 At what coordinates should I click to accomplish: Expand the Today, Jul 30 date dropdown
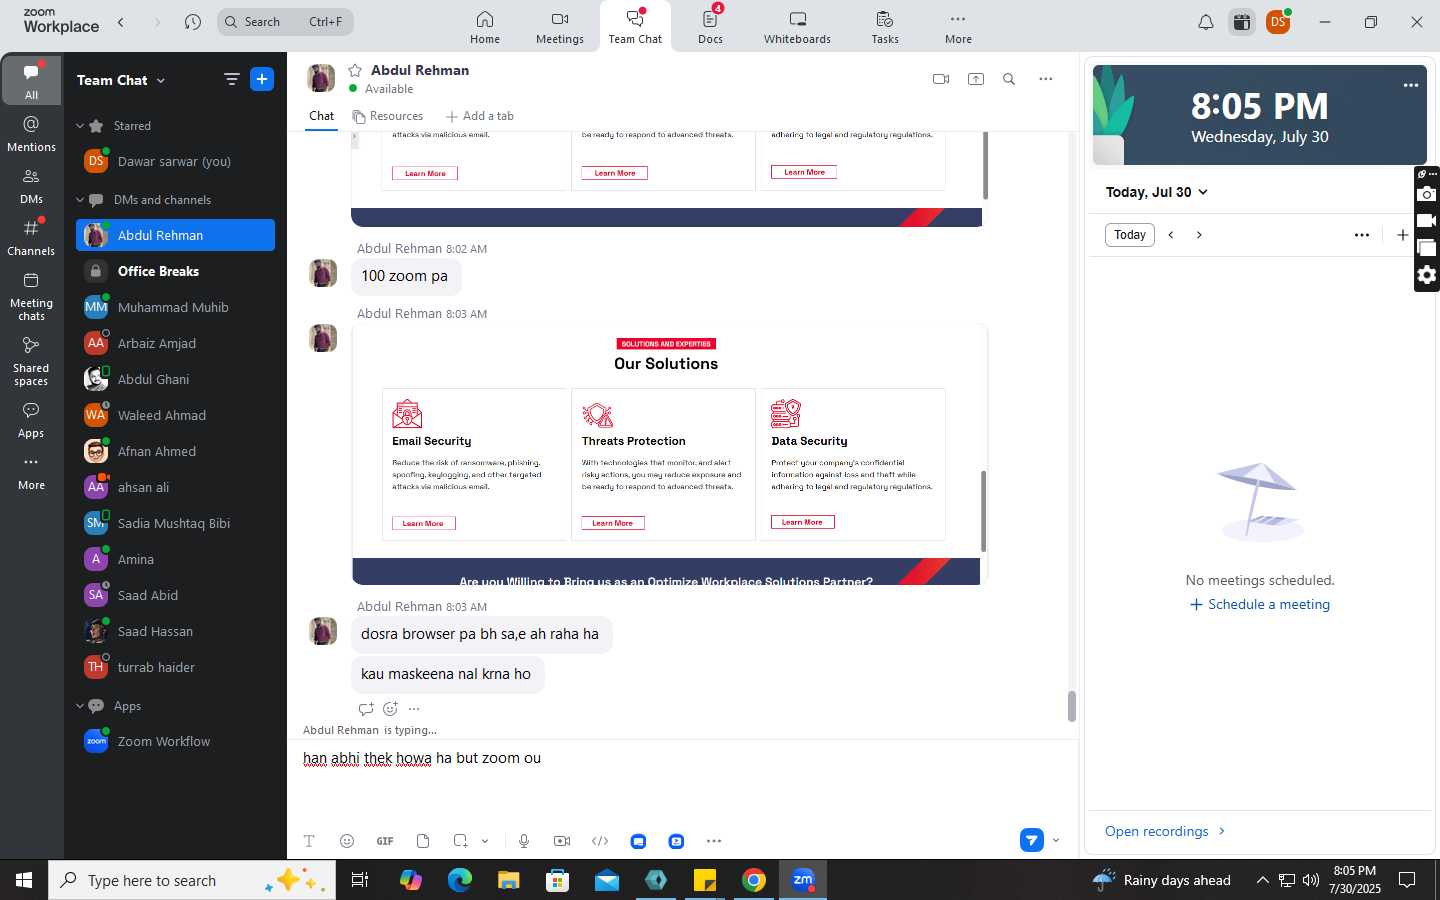click(1156, 192)
